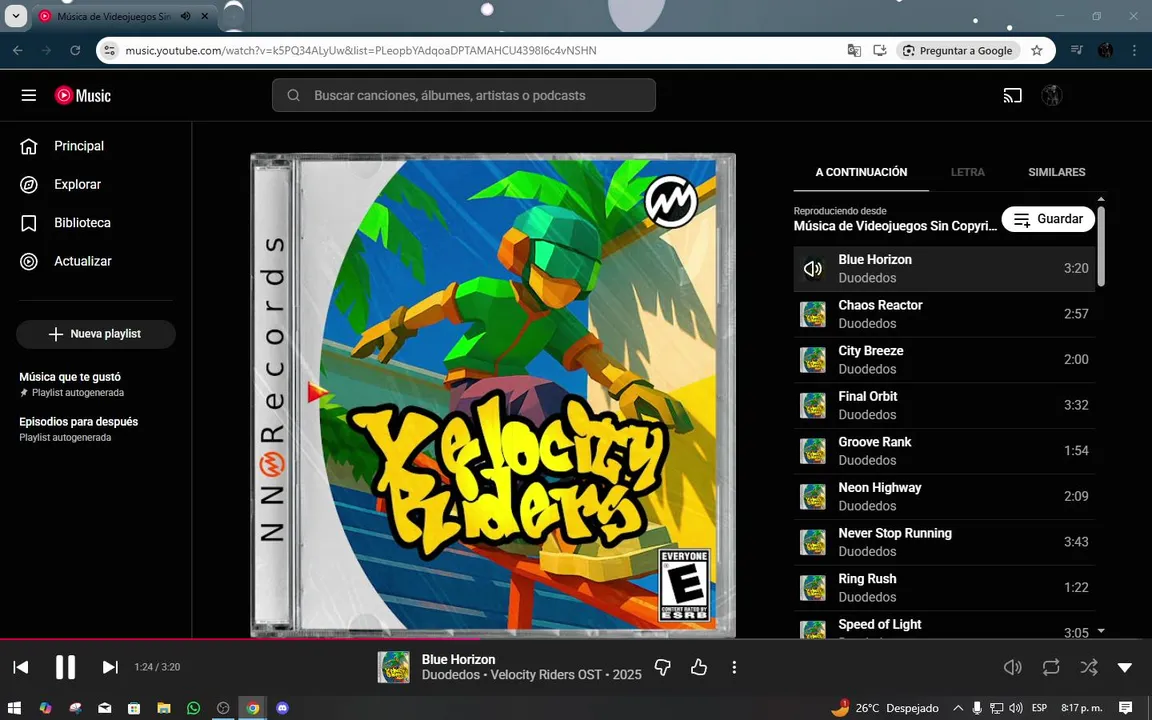Open more actions three-dot menu
The width and height of the screenshot is (1152, 720).
[x=734, y=667]
